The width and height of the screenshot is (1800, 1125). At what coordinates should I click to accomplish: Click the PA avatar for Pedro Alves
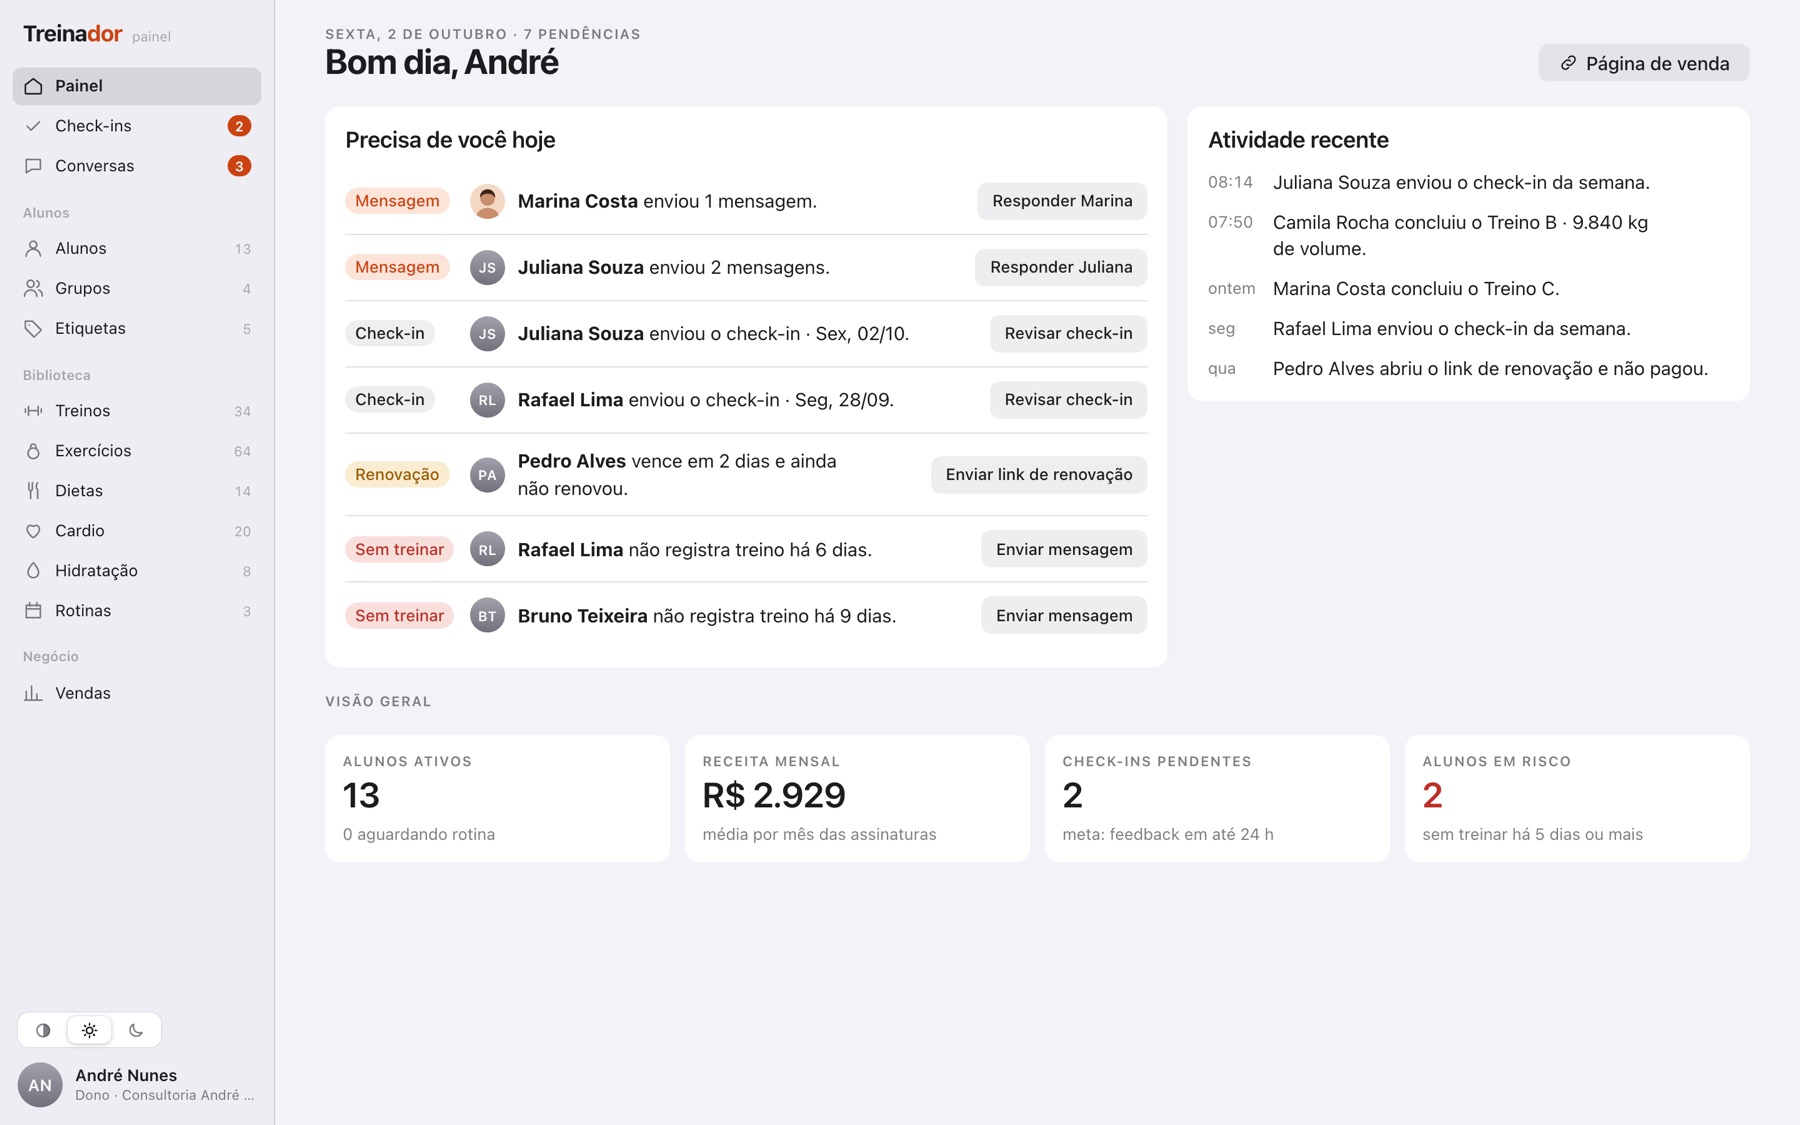click(x=487, y=475)
